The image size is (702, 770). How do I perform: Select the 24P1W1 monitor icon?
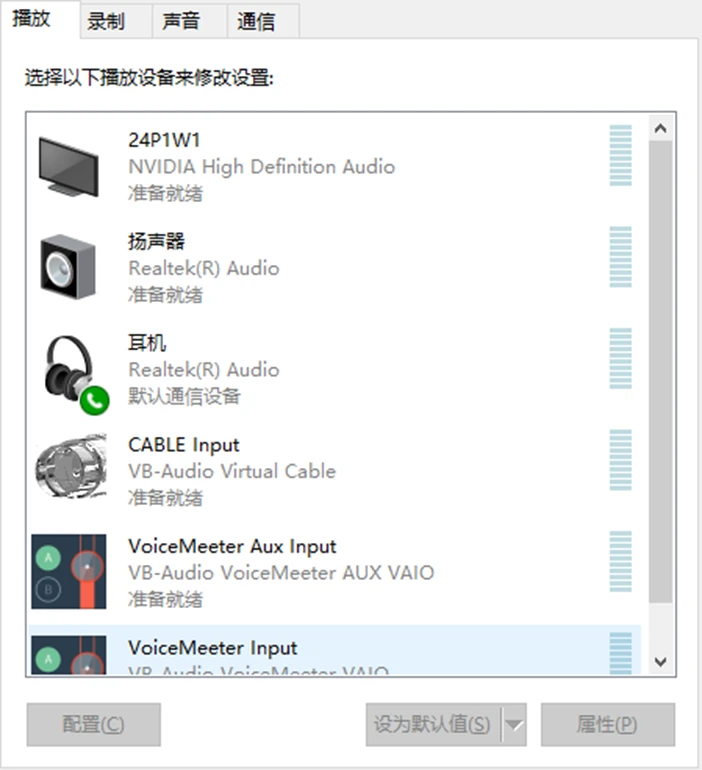pyautogui.click(x=69, y=167)
